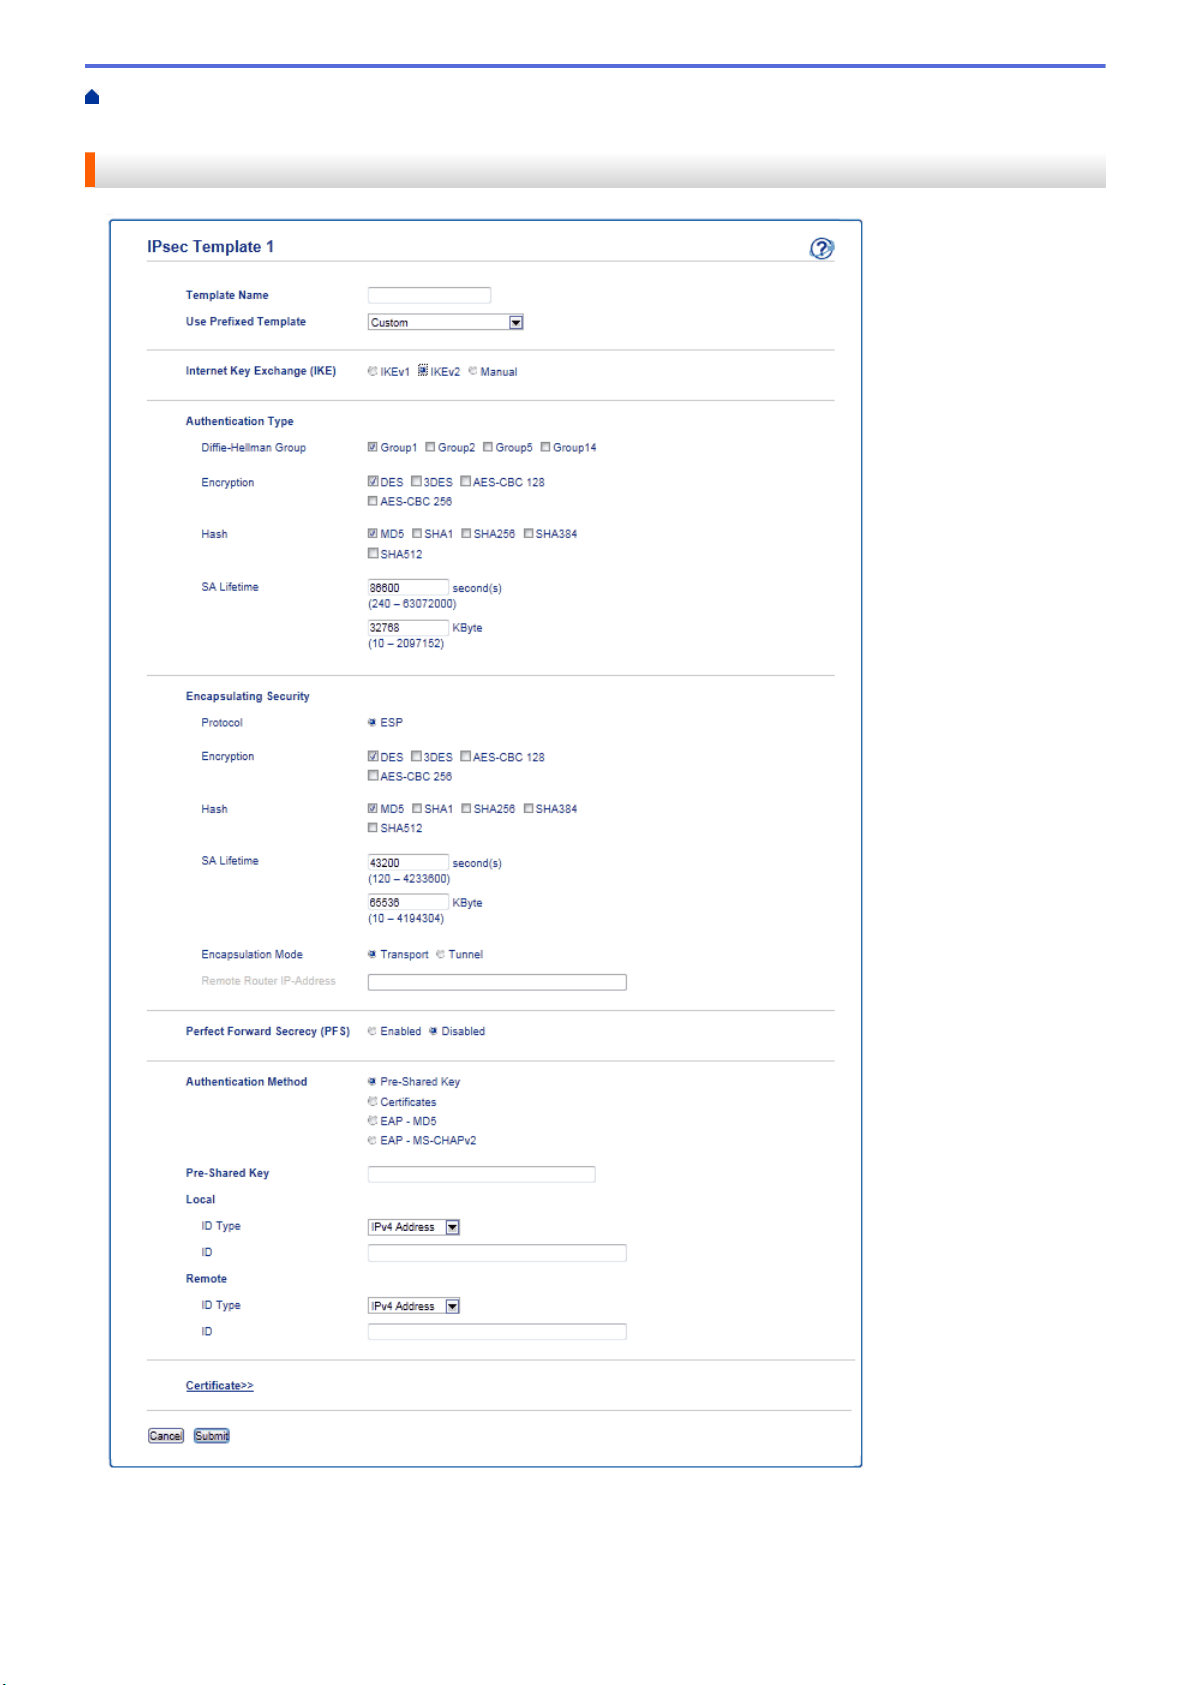Enable Perfect Forward Secrecy
Screen dimensions: 1192x1685
(372, 1031)
